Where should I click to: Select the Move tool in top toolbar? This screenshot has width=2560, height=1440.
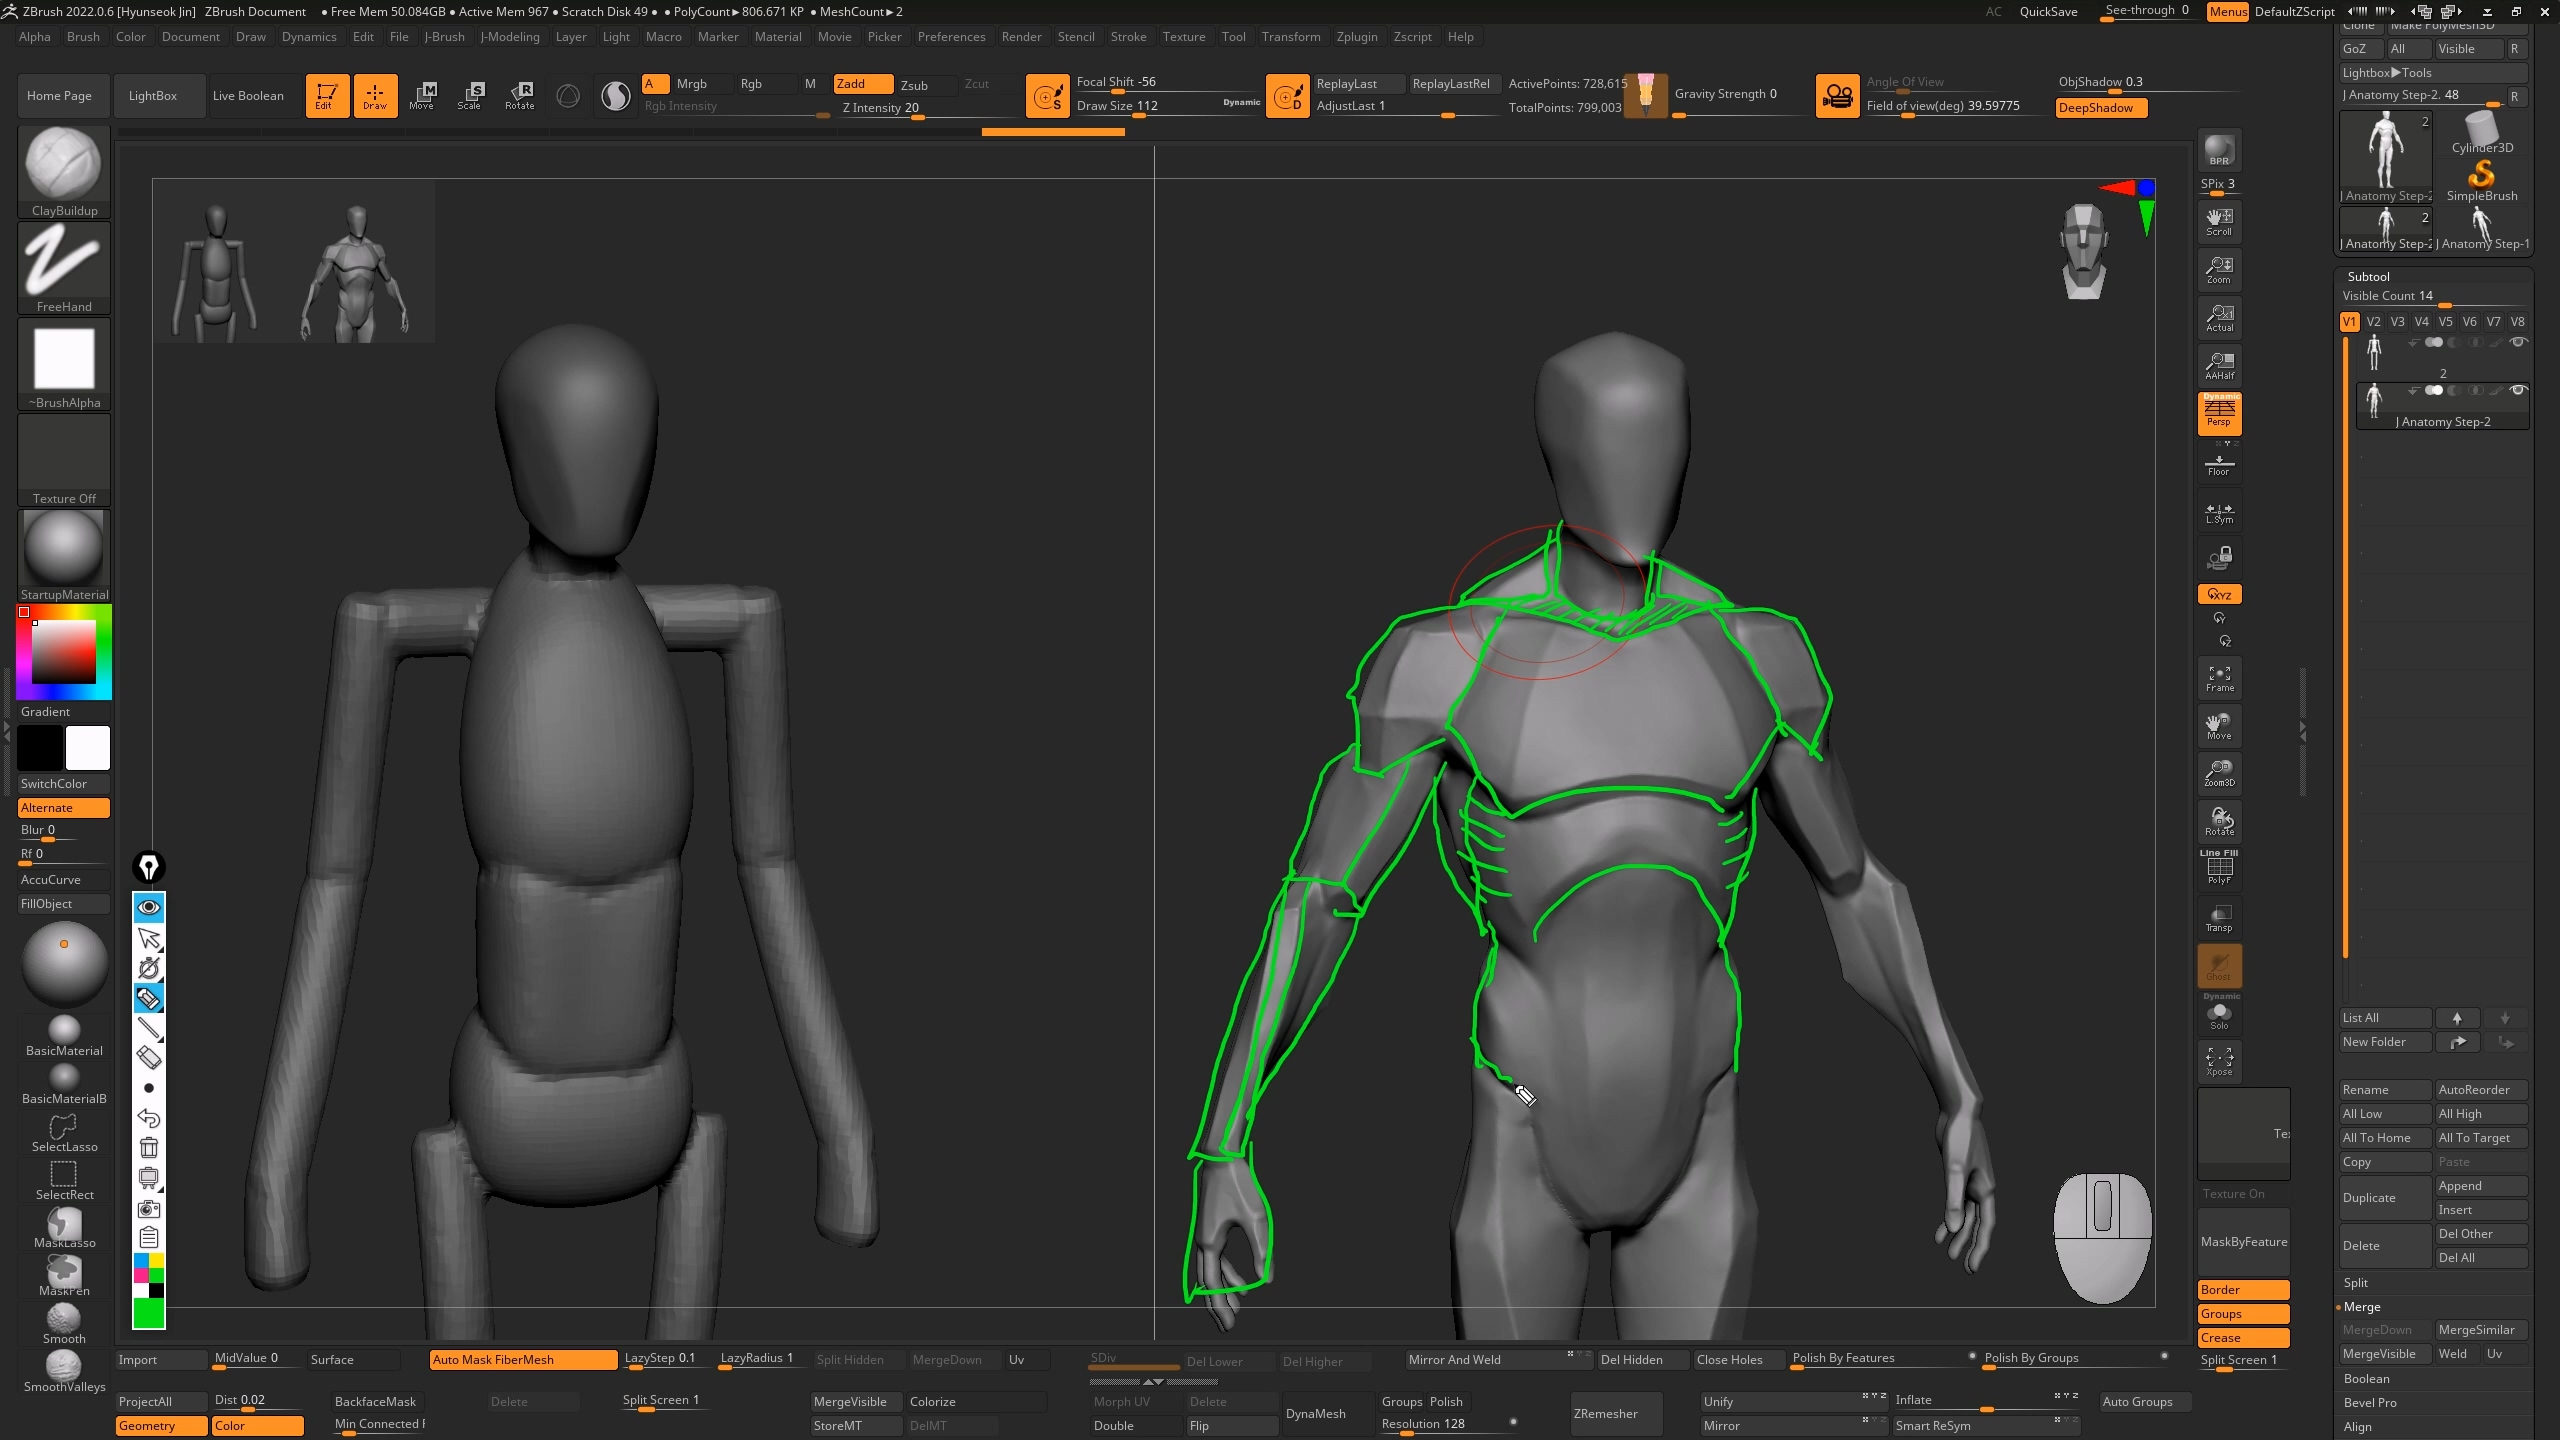[x=422, y=95]
